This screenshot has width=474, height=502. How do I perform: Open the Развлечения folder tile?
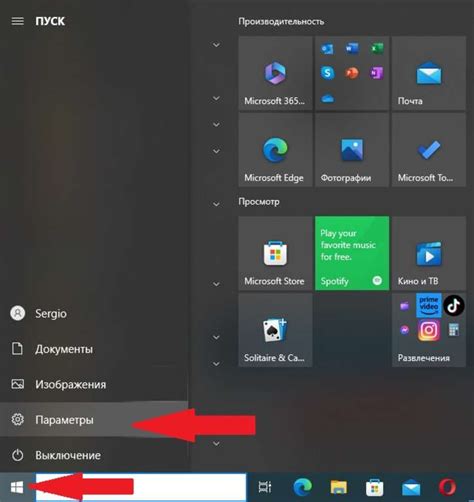(429, 330)
